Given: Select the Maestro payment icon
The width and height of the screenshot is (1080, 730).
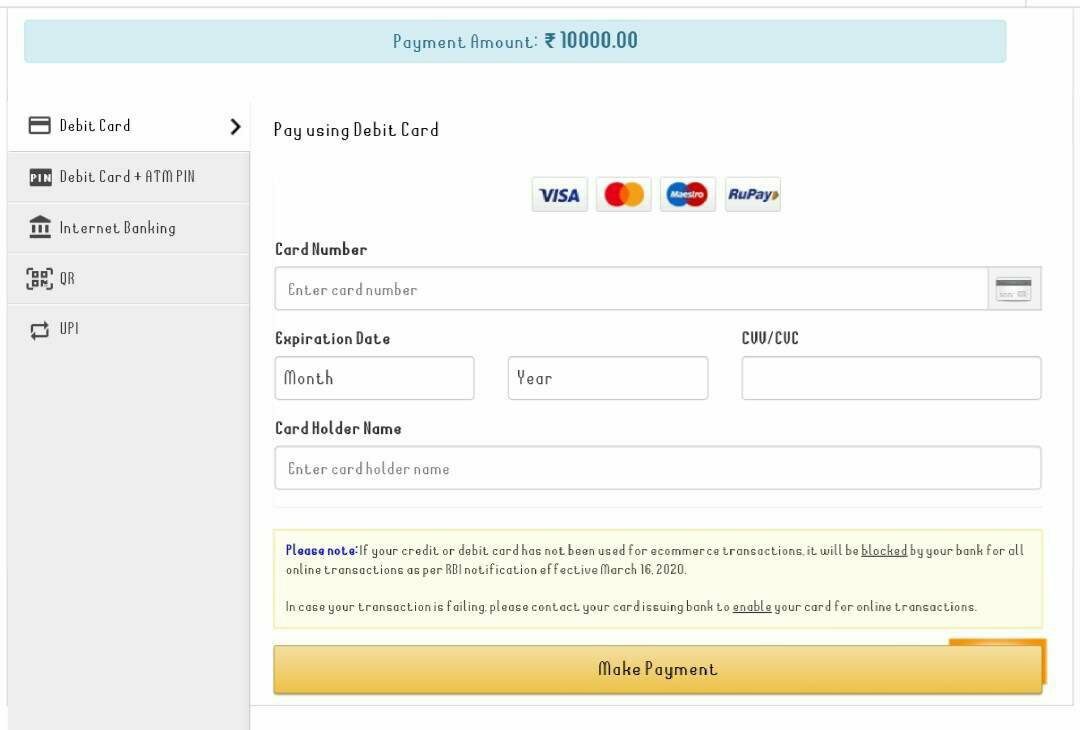Looking at the screenshot, I should pos(688,194).
